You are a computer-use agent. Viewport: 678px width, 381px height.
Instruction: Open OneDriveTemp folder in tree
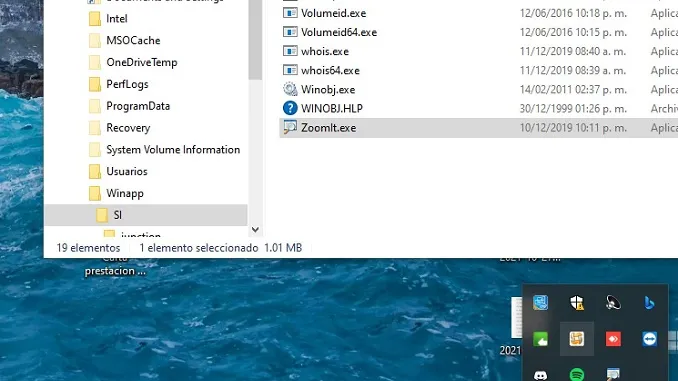point(142,62)
